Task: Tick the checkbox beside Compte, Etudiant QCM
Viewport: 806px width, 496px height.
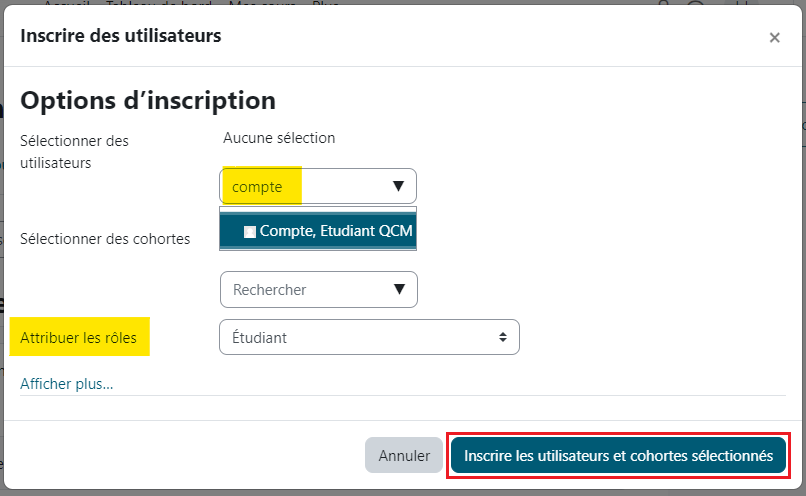Action: point(250,231)
